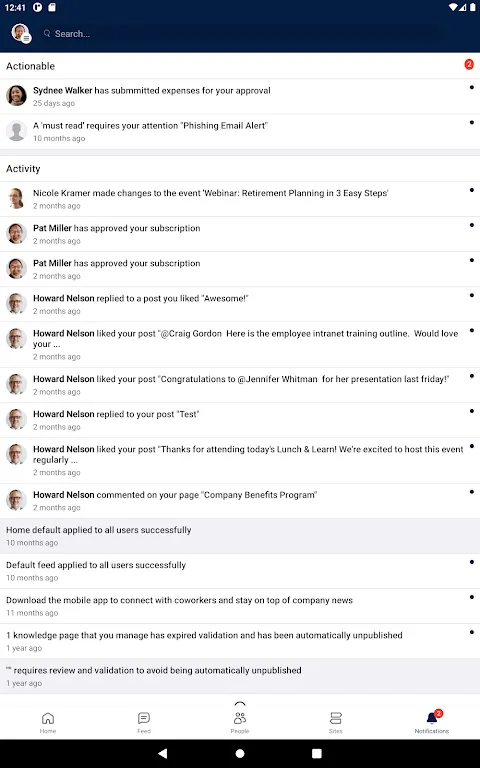The height and width of the screenshot is (768, 480).
Task: Open the Company Benefits Program comment notification
Action: (x=240, y=501)
